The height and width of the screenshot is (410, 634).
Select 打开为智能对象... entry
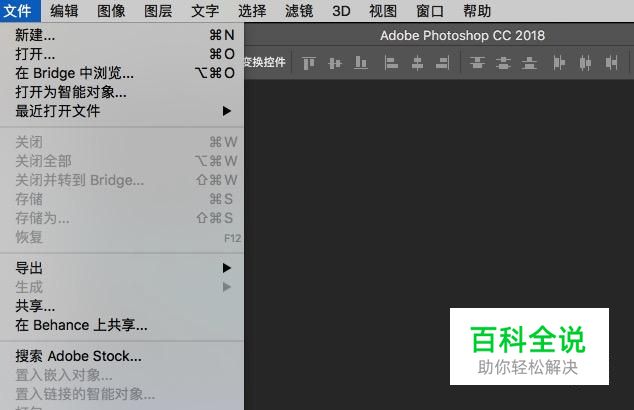coord(122,92)
